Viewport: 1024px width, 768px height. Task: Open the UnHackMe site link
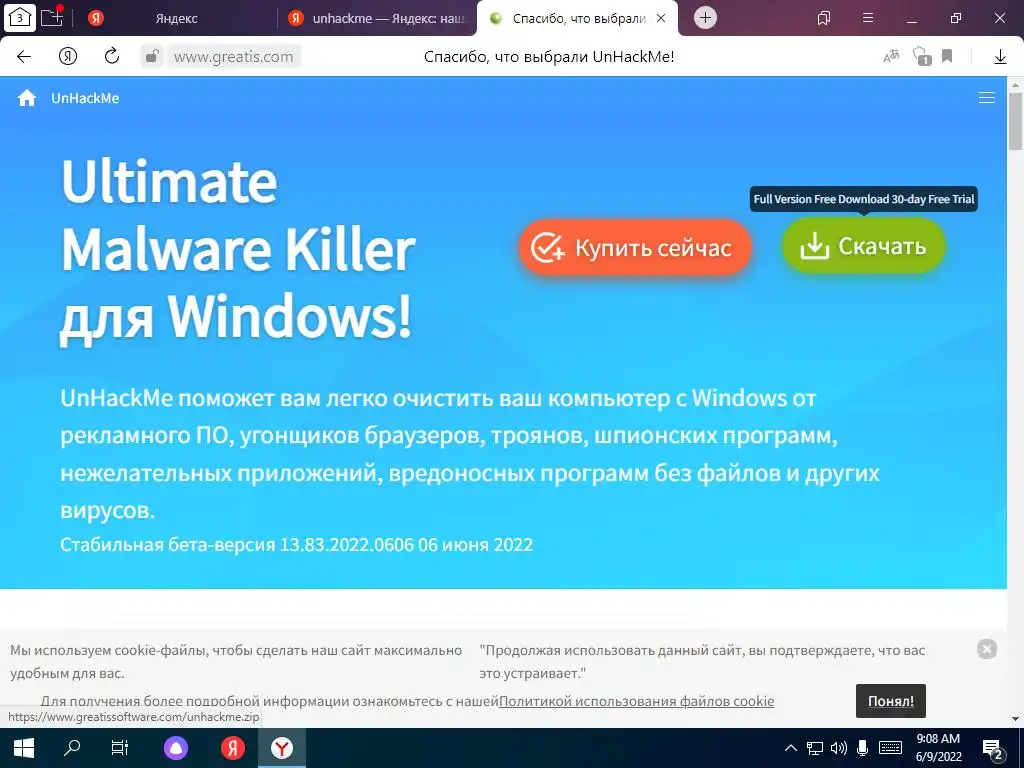[x=86, y=98]
